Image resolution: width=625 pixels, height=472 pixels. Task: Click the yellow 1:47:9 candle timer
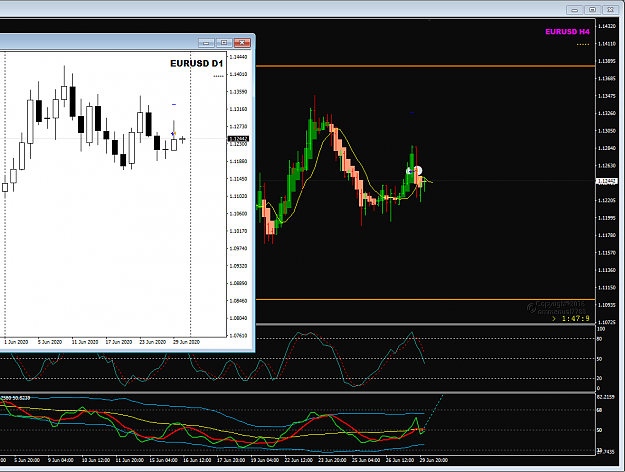[576, 319]
